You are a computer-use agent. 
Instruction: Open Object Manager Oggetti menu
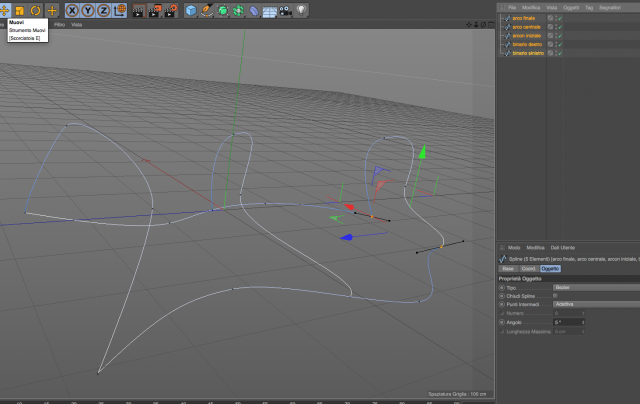coord(571,8)
